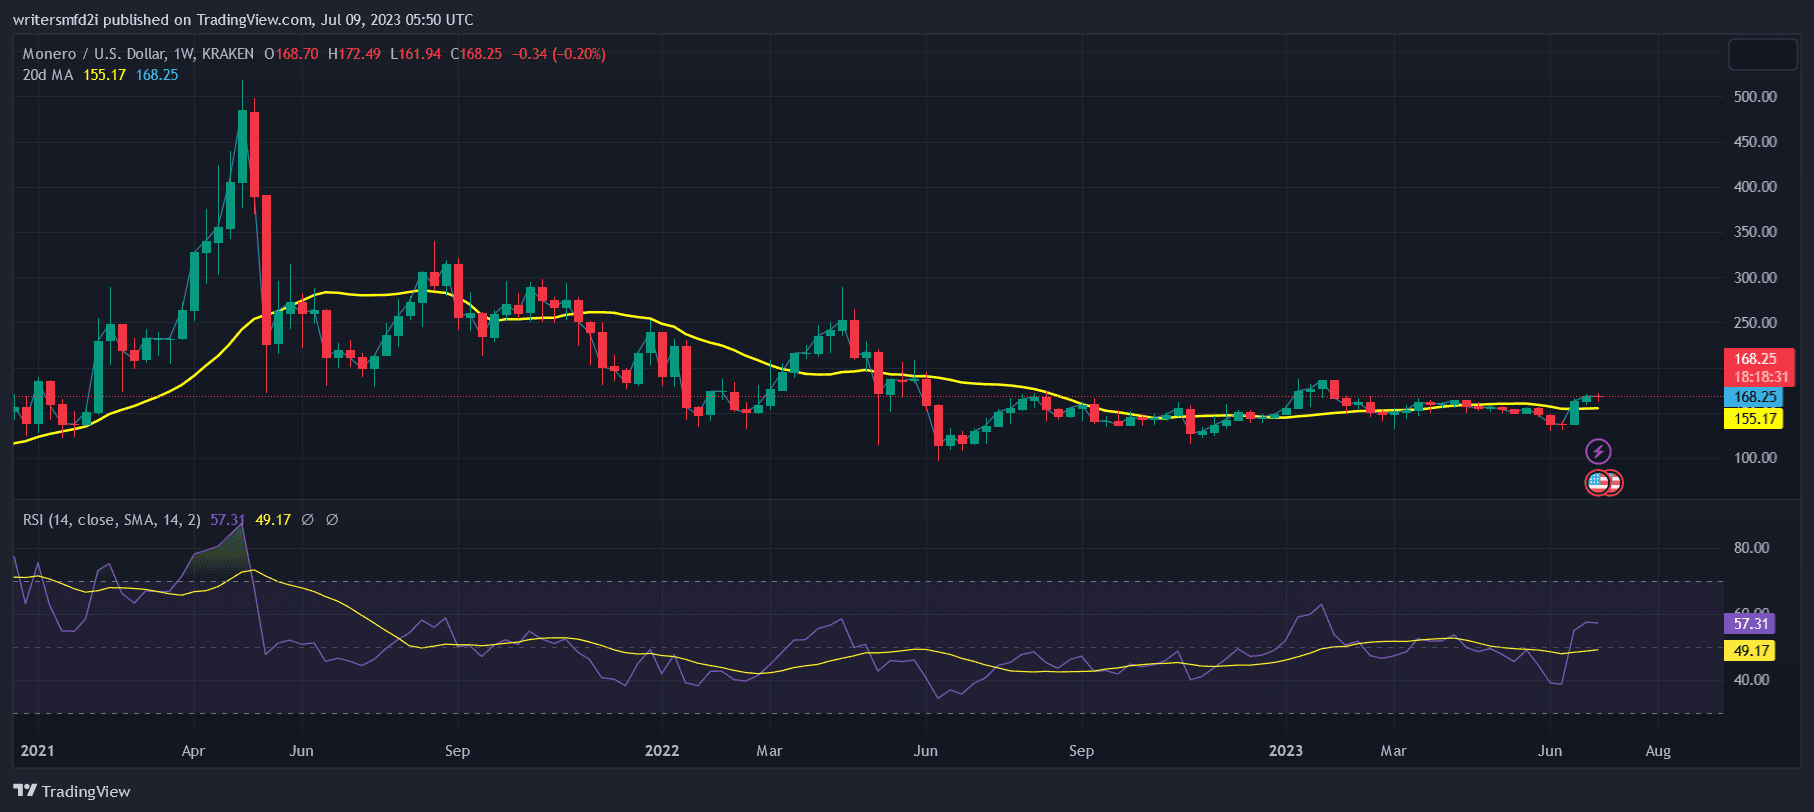Click the Aug label on time axis

(x=1657, y=751)
